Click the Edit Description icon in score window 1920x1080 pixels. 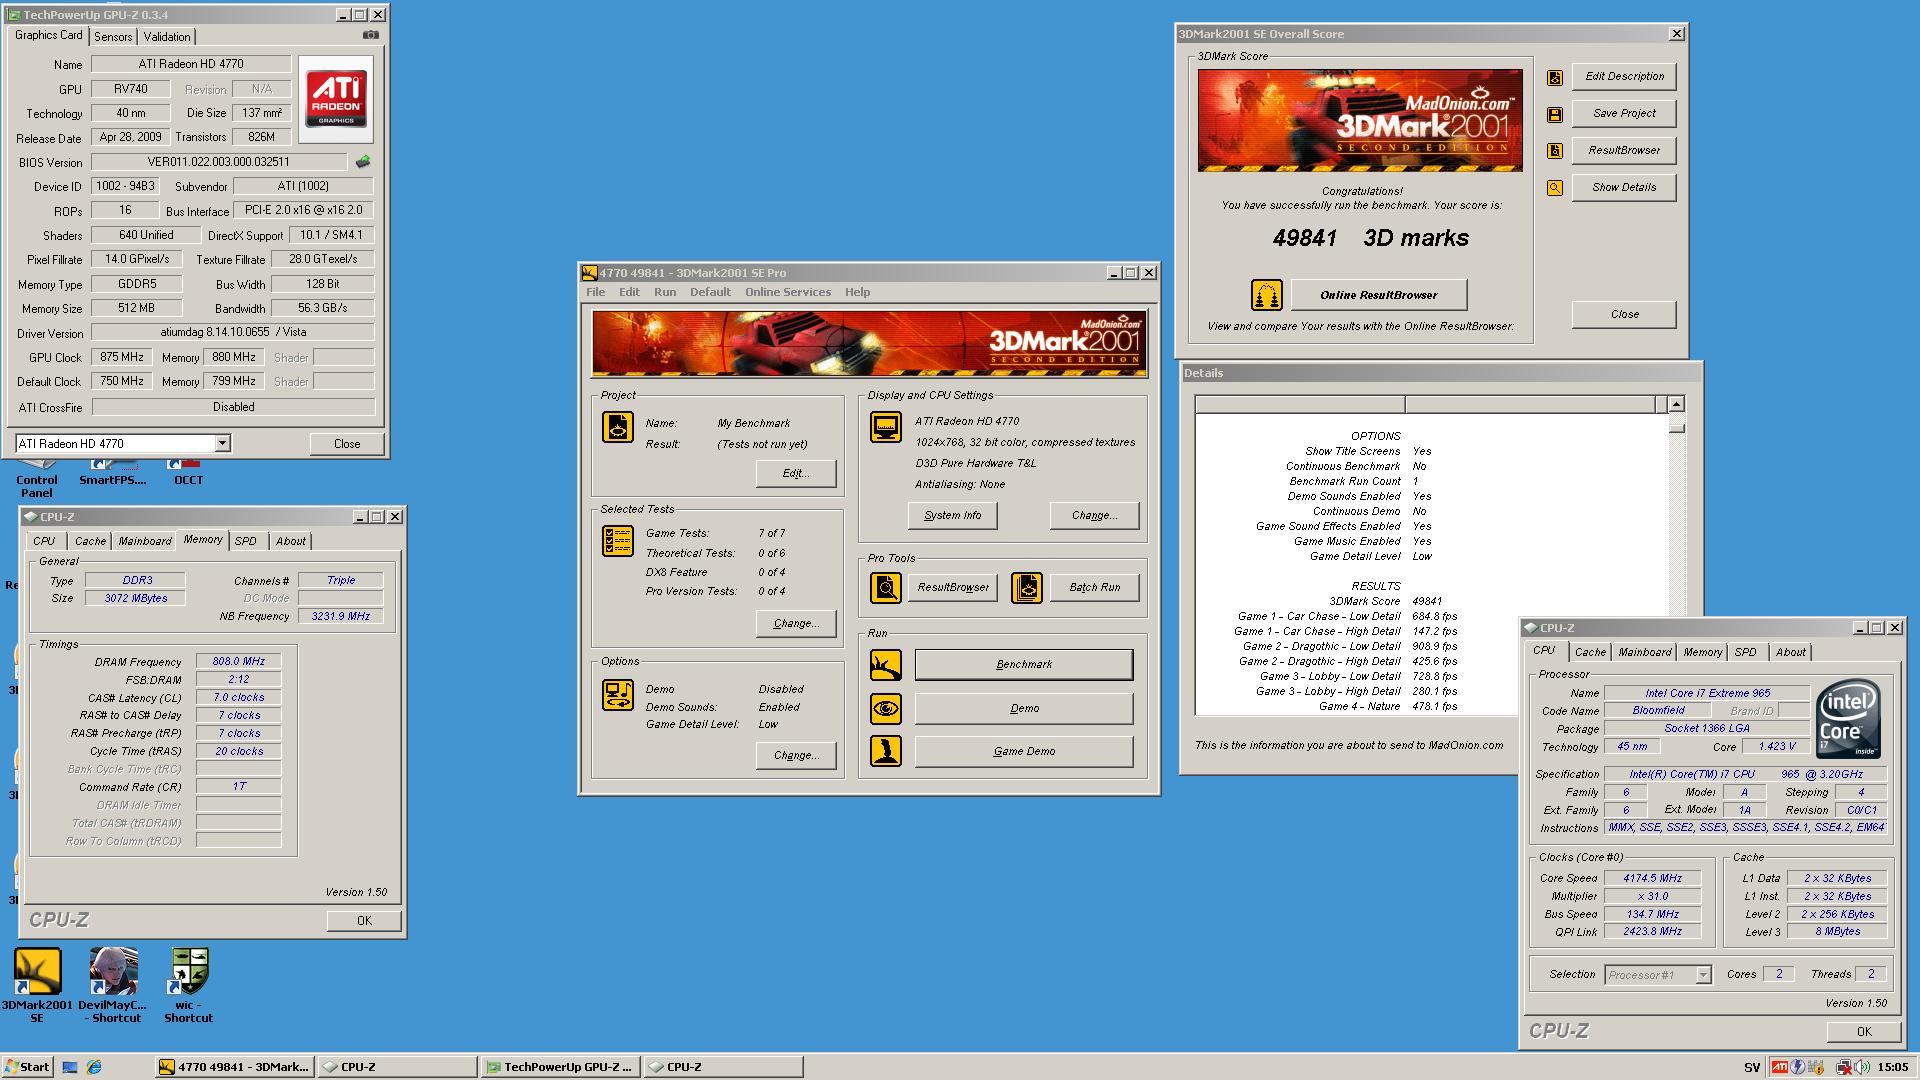(1555, 77)
